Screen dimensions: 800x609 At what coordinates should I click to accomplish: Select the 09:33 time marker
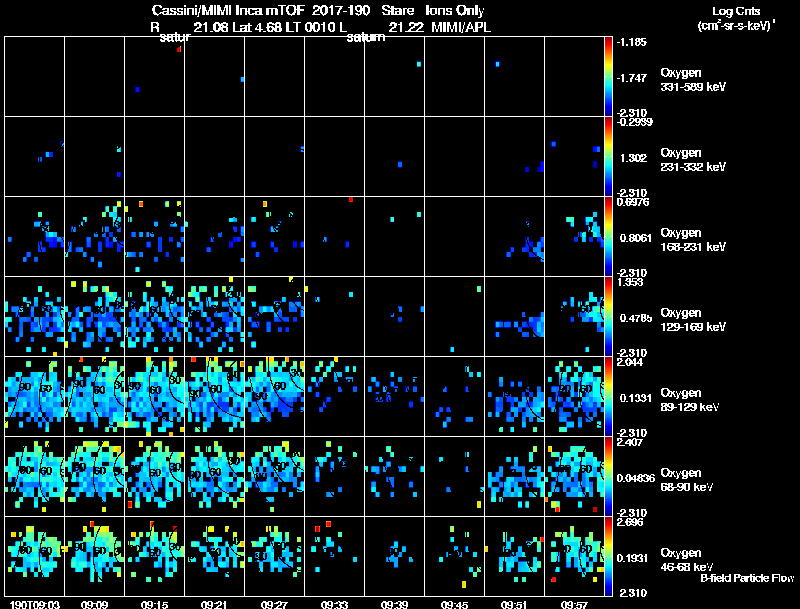[334, 604]
